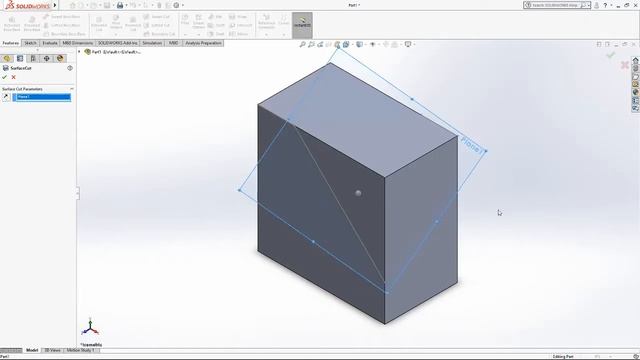Open the Print dropdown arrow

pos(127,5)
